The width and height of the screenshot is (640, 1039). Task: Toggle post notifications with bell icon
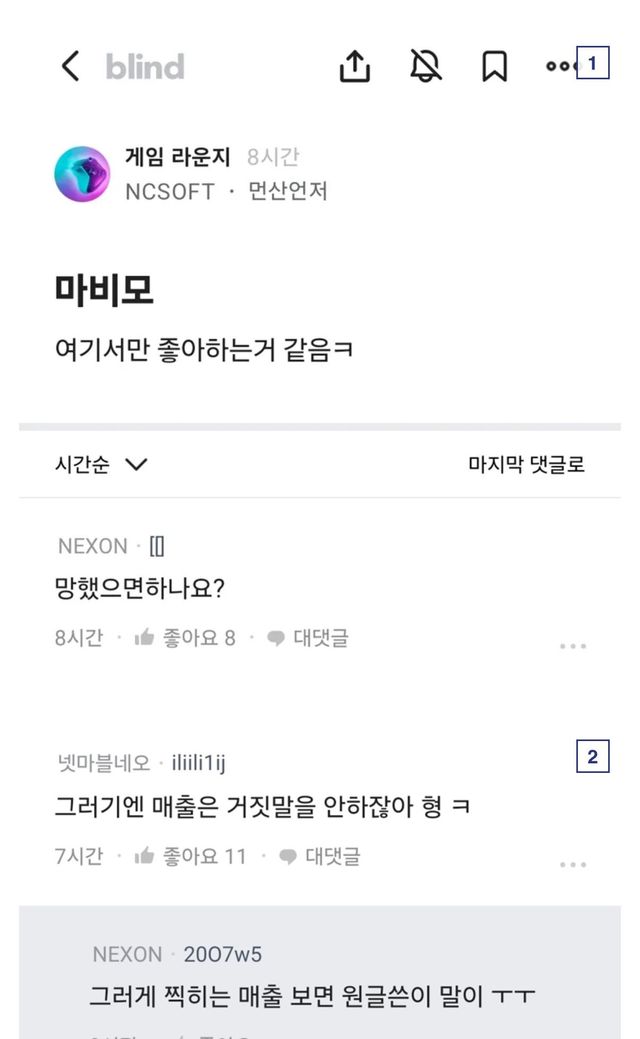tap(426, 67)
